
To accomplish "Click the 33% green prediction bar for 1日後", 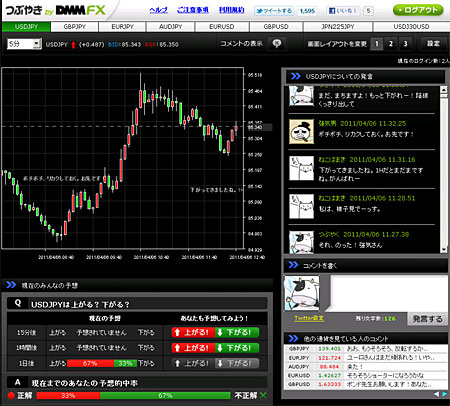I will click(x=125, y=363).
